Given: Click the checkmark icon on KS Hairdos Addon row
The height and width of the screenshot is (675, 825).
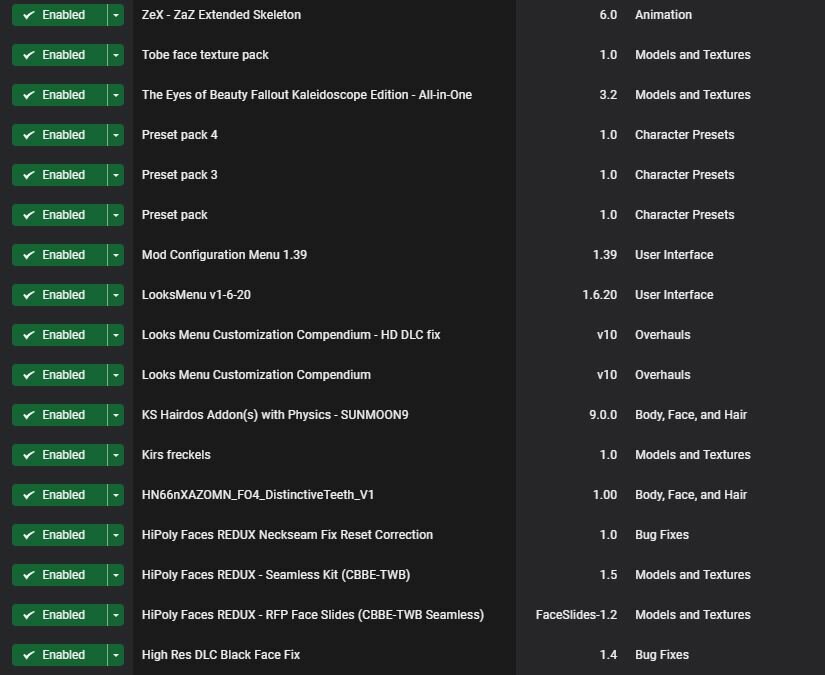Looking at the screenshot, I should pyautogui.click(x=27, y=415).
